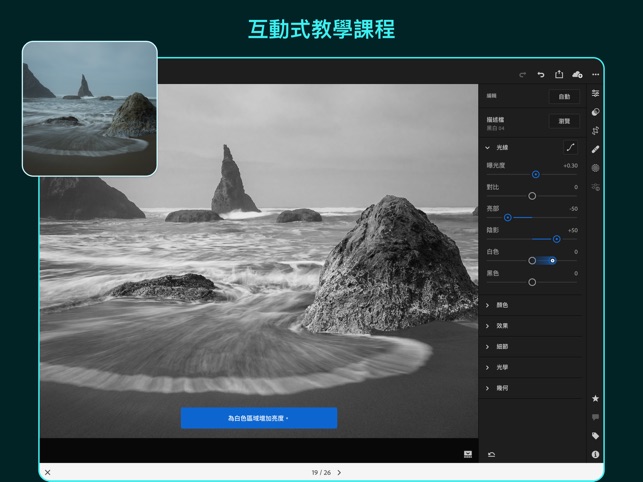Collapse the 光線 (Light) section
Viewport: 643px width, 482px height.
488,148
